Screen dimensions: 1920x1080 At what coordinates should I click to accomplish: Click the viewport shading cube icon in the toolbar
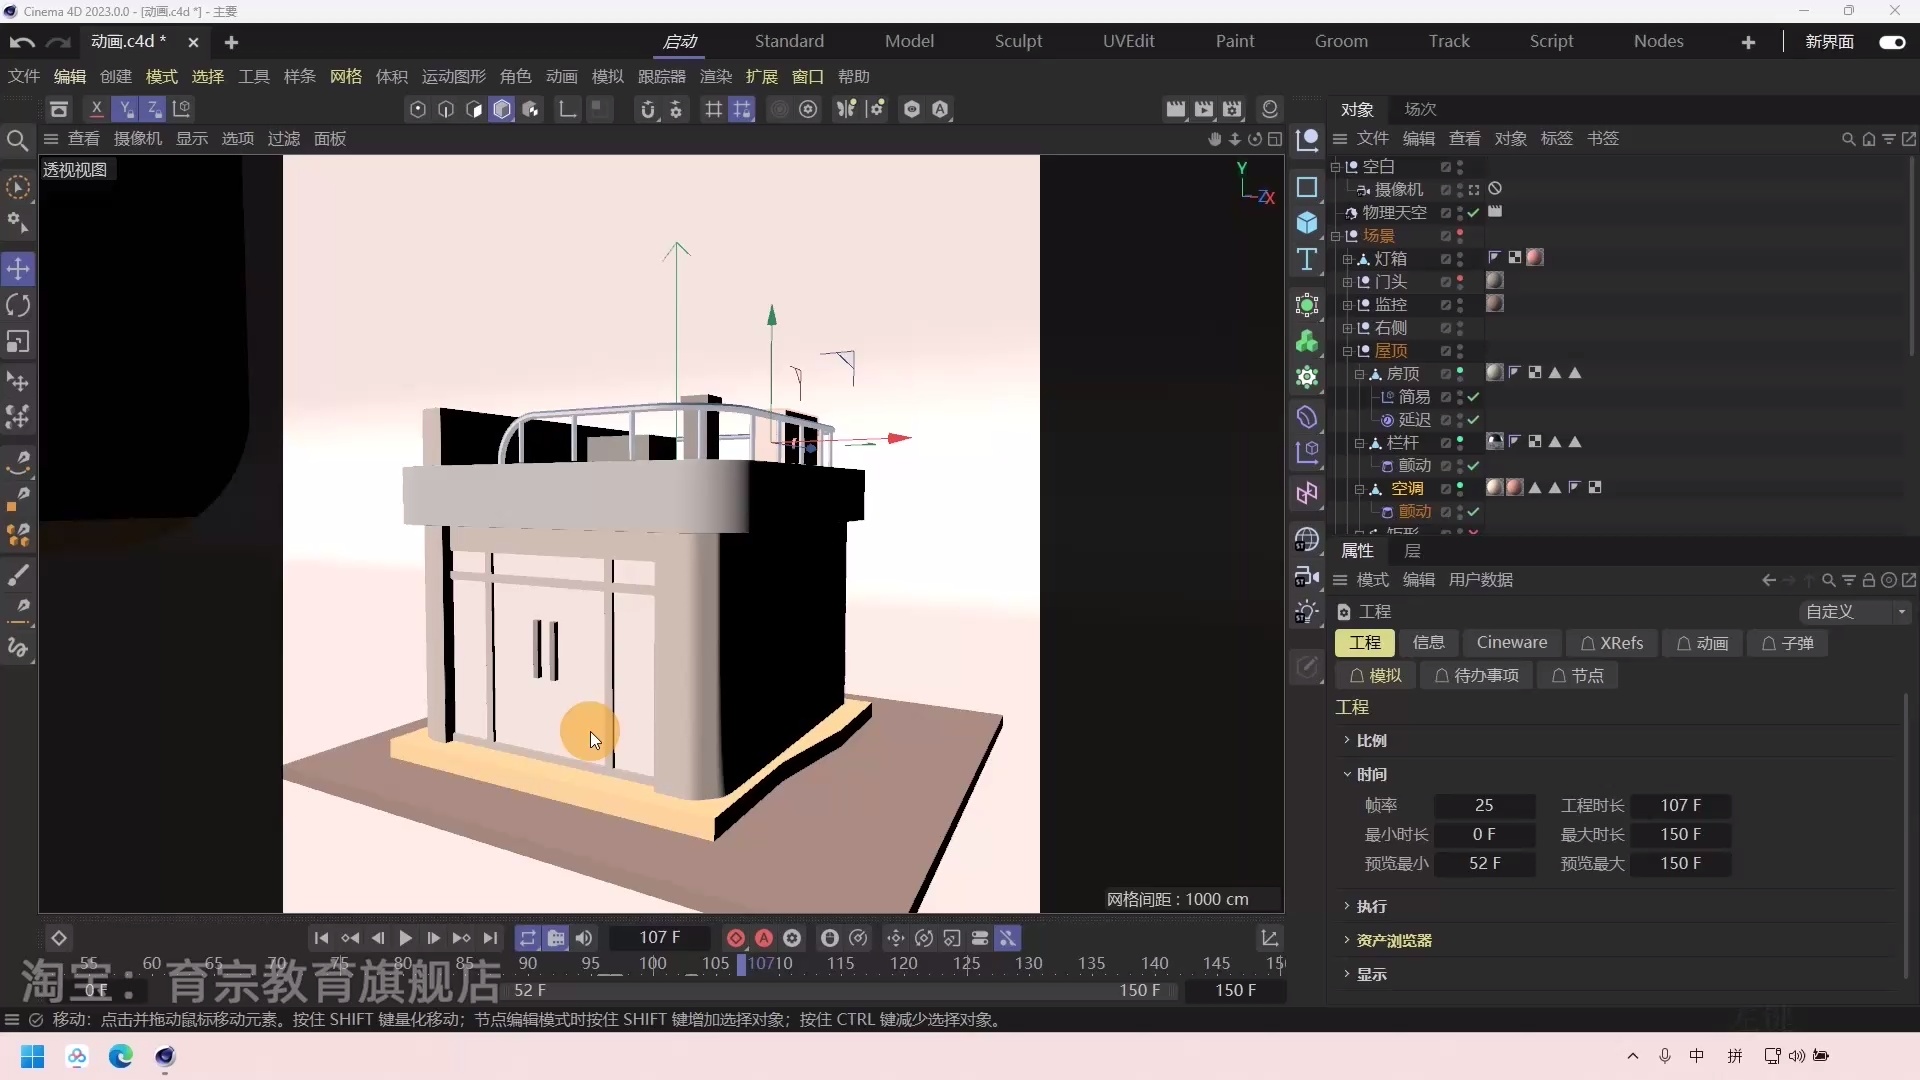pos(502,110)
